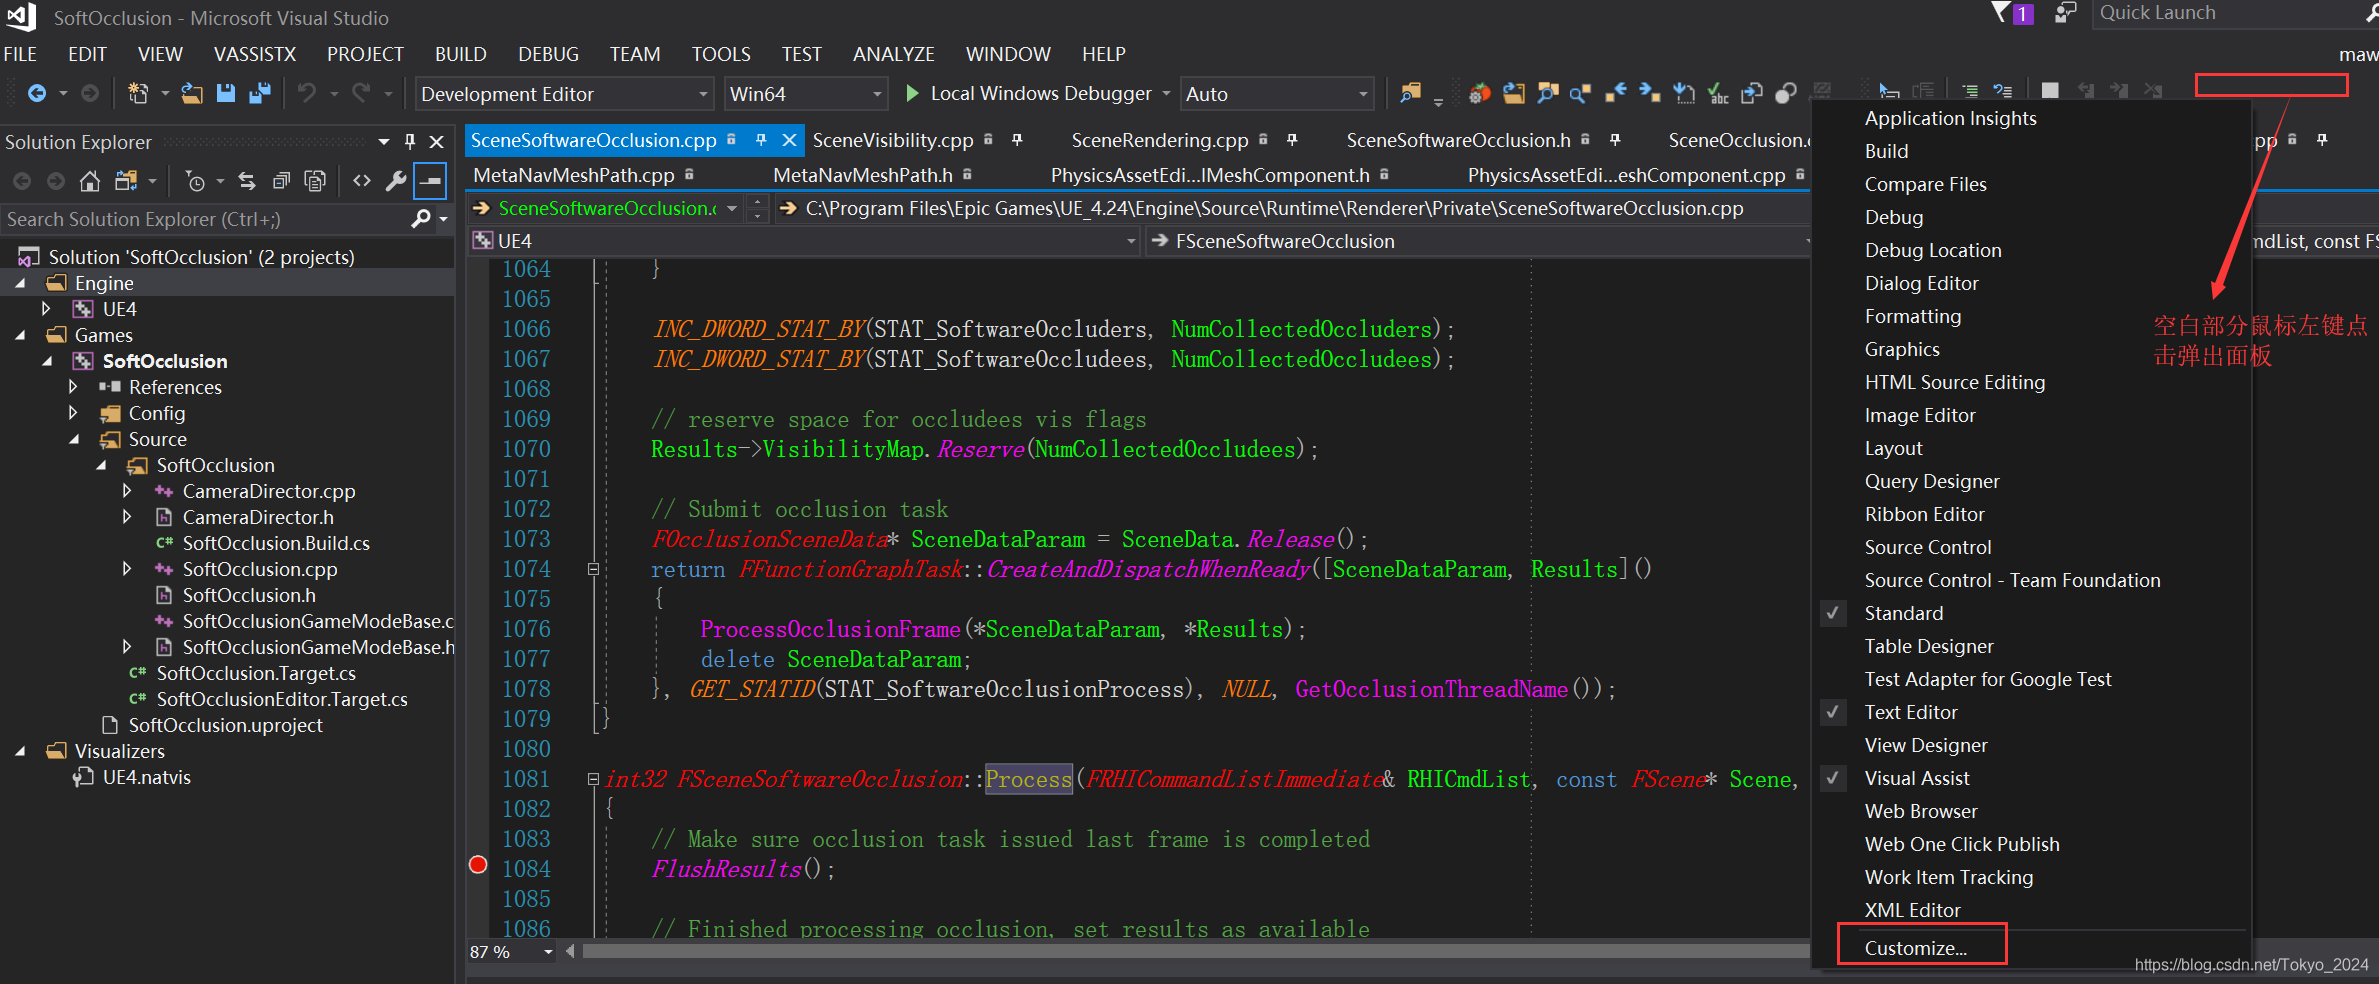The height and width of the screenshot is (984, 2379).
Task: Click Visual Assist Find References icon
Action: 1581,93
